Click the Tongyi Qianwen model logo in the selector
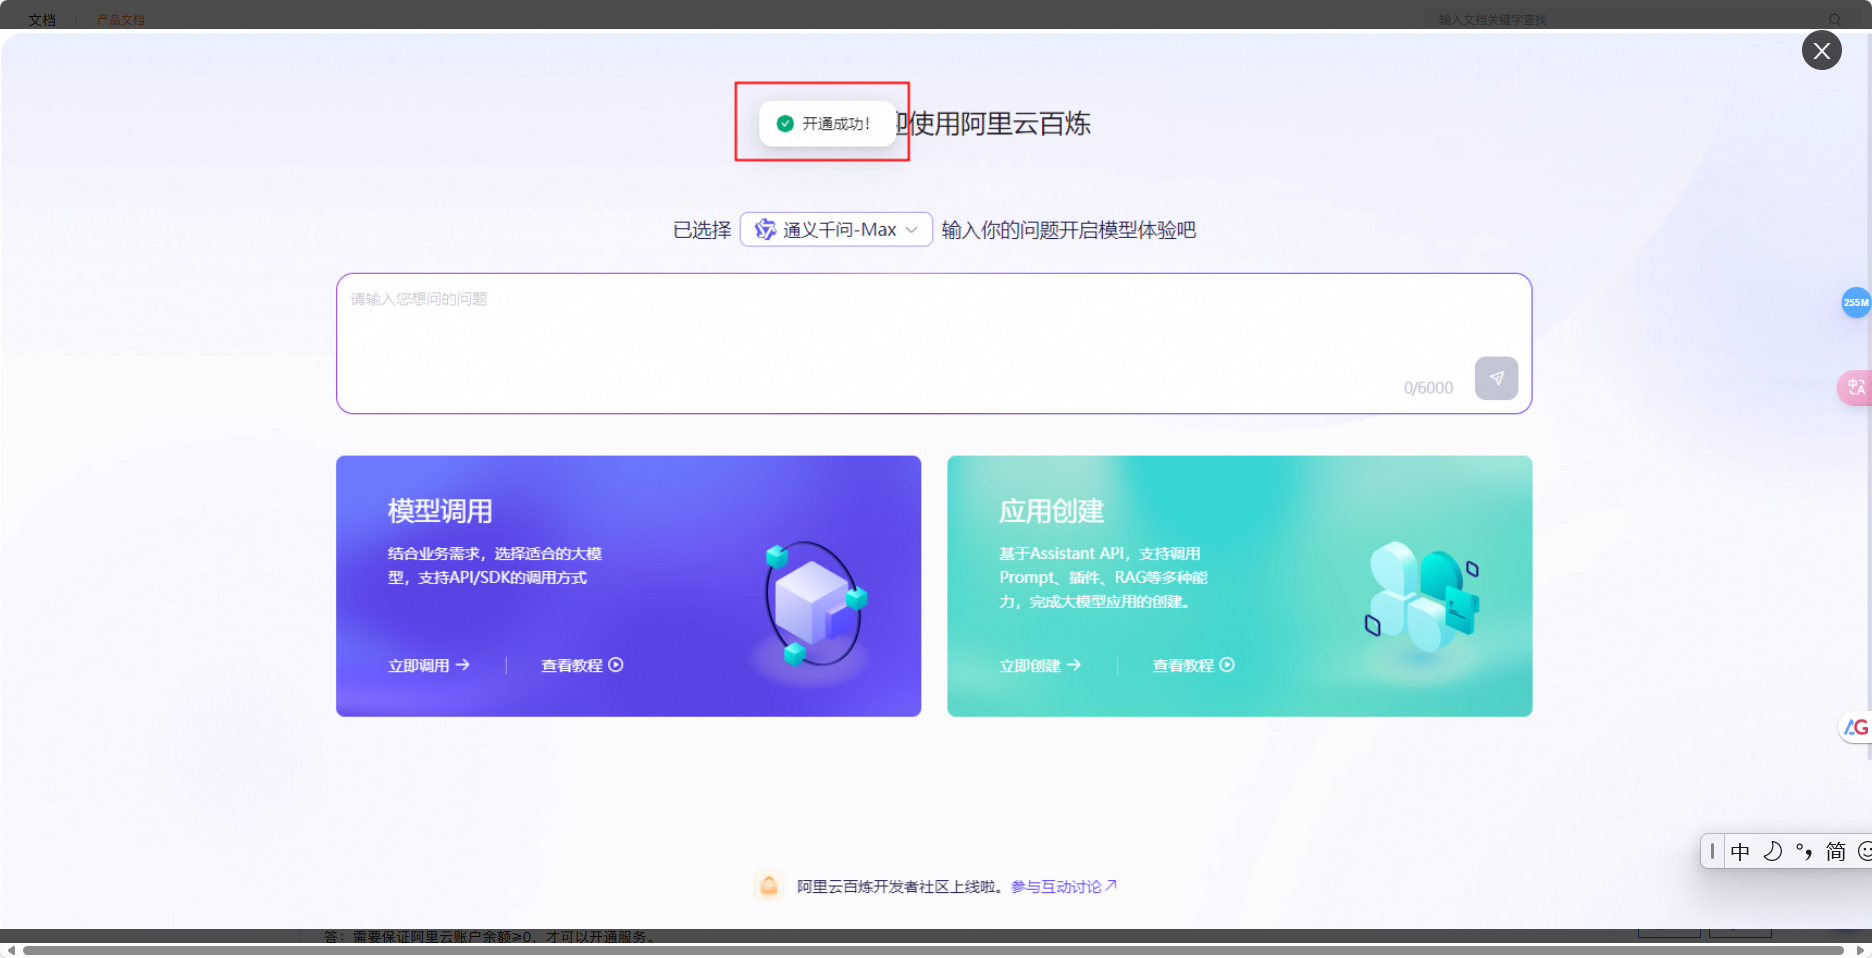Image resolution: width=1872 pixels, height=958 pixels. (765, 229)
